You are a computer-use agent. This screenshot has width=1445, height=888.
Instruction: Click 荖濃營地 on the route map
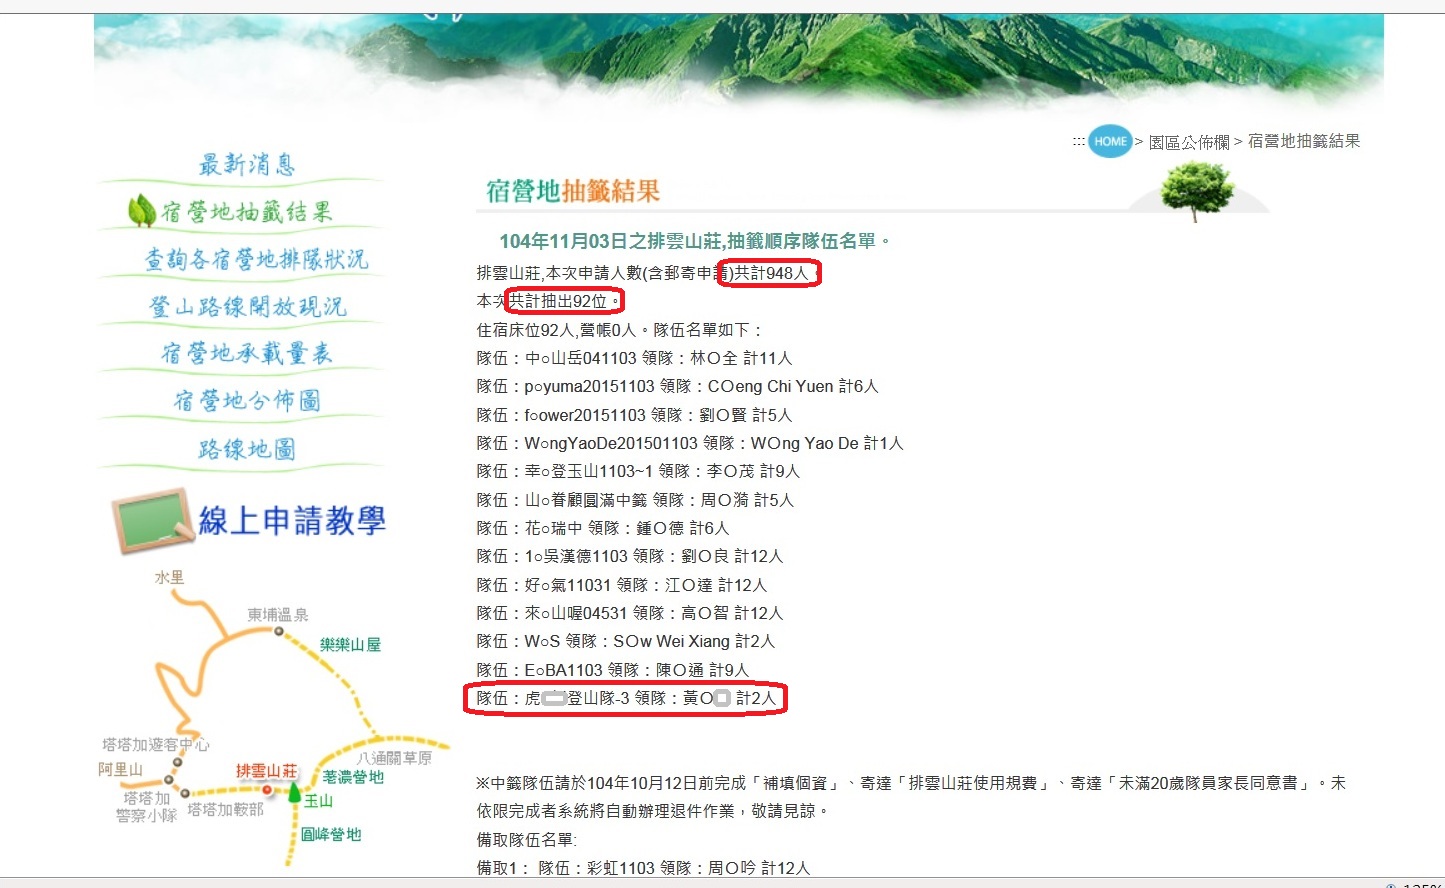353,777
